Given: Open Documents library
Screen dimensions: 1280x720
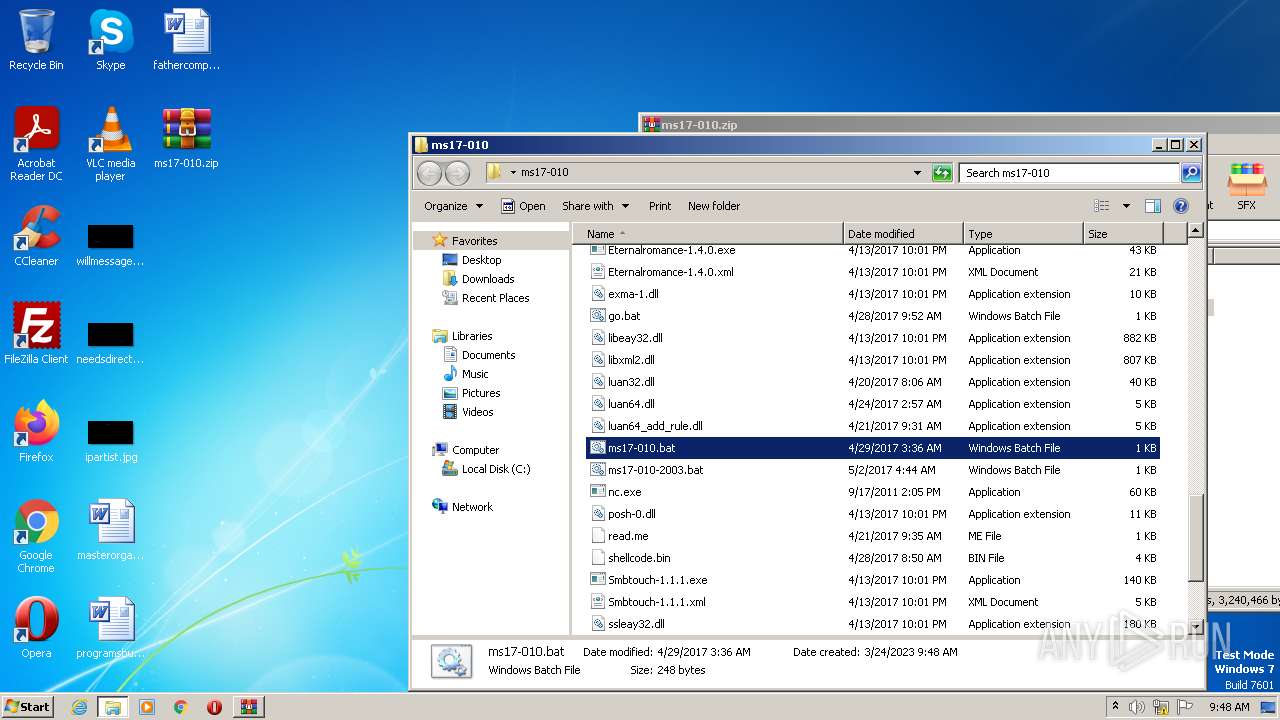Looking at the screenshot, I should coord(488,355).
